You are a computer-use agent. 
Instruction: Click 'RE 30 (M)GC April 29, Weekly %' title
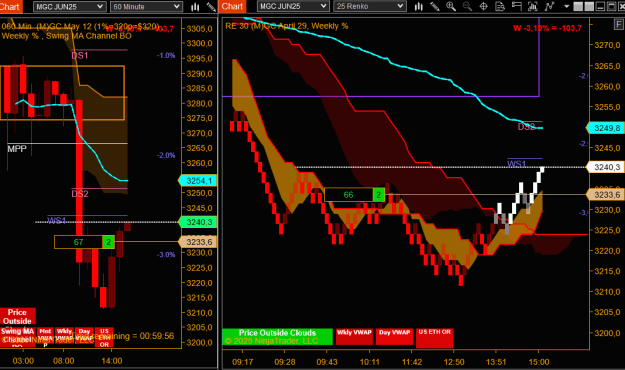click(x=287, y=26)
